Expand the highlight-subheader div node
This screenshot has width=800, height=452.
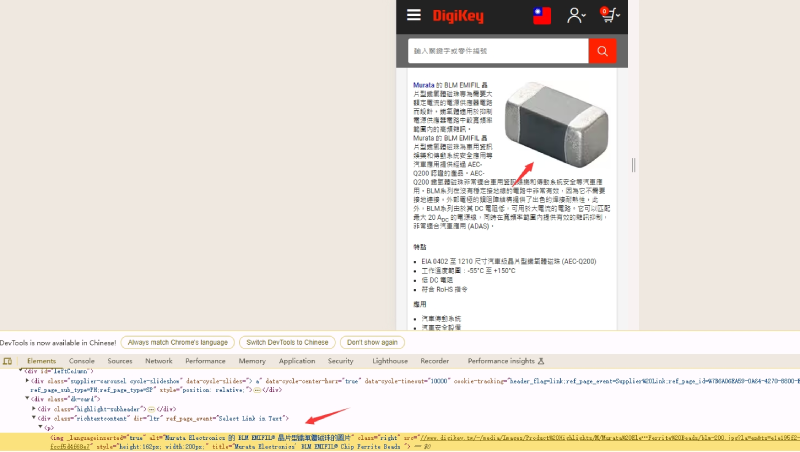coord(34,408)
